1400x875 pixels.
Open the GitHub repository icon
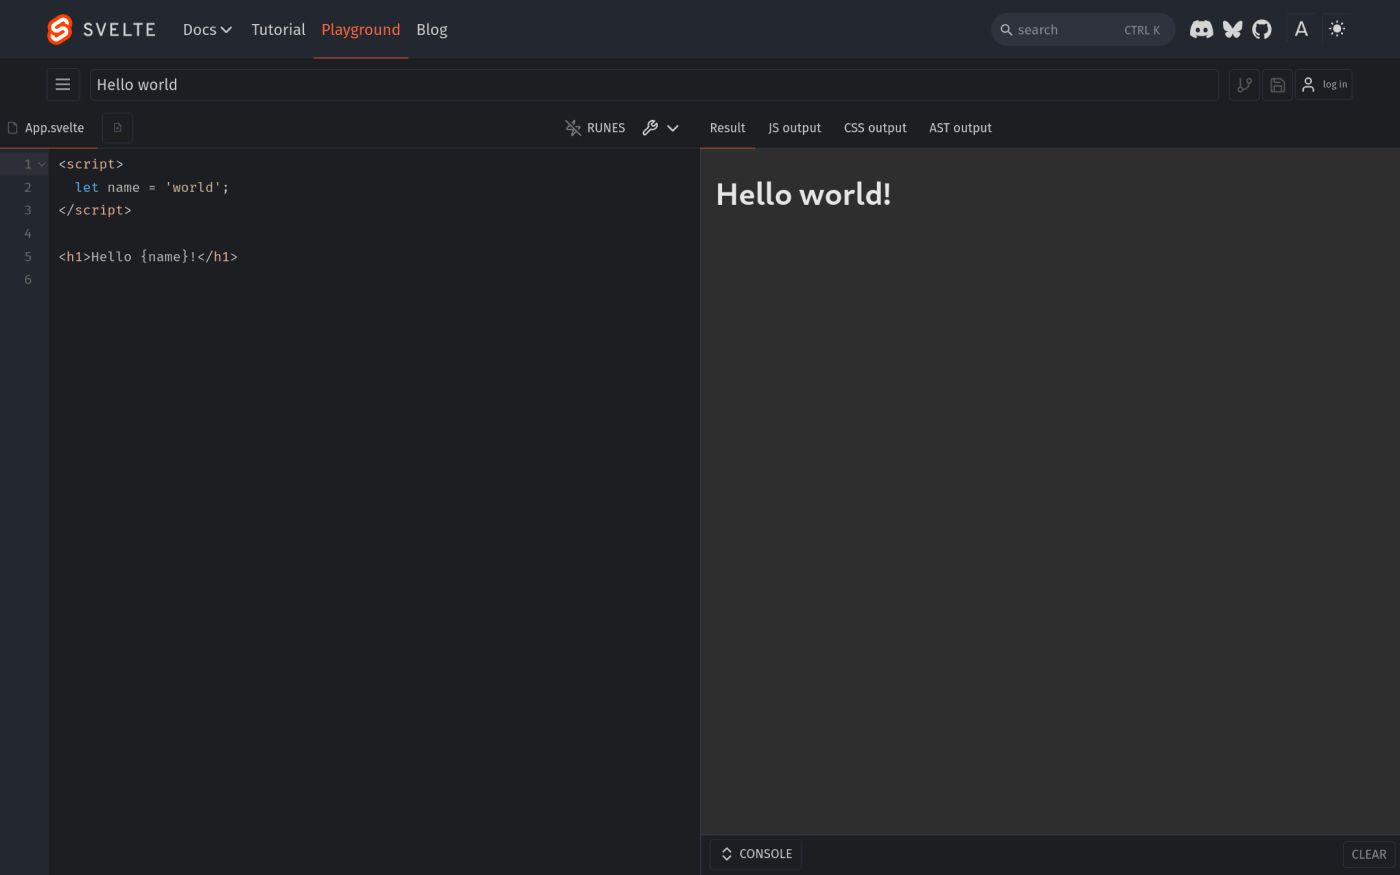(1262, 29)
